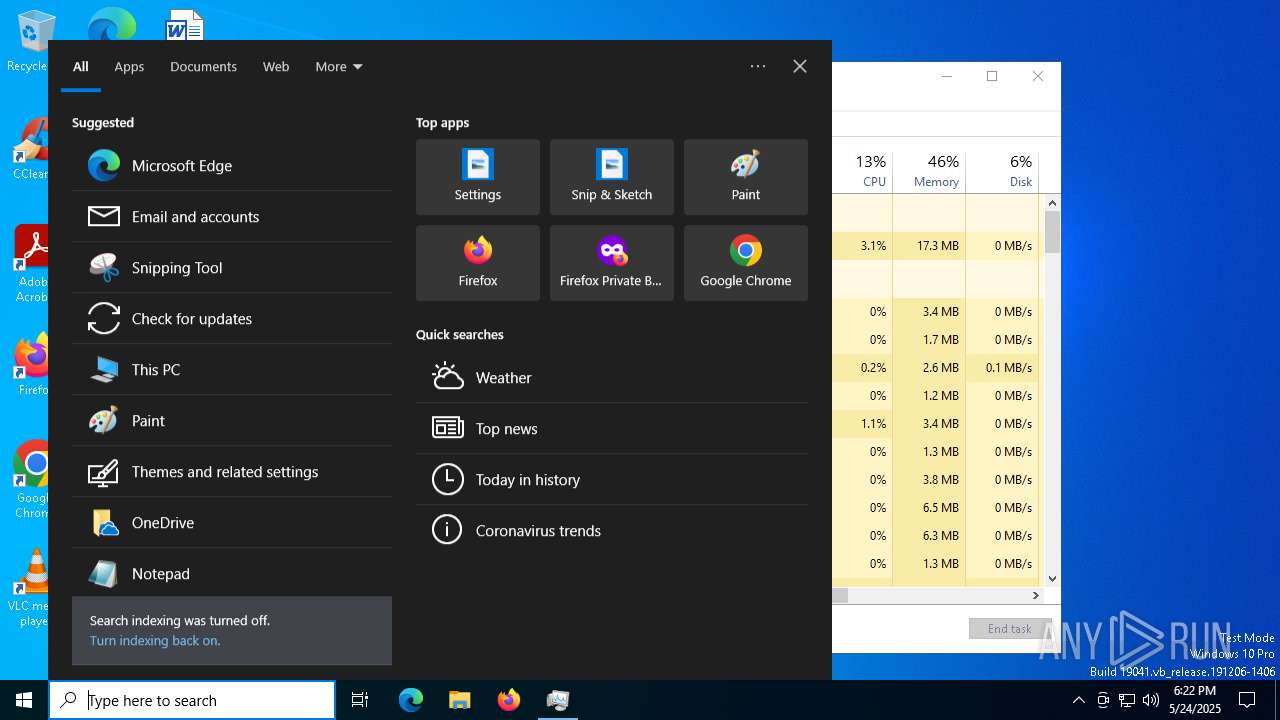The height and width of the screenshot is (720, 1280).
Task: Switch to Task Manager taskbar icon
Action: click(x=558, y=700)
